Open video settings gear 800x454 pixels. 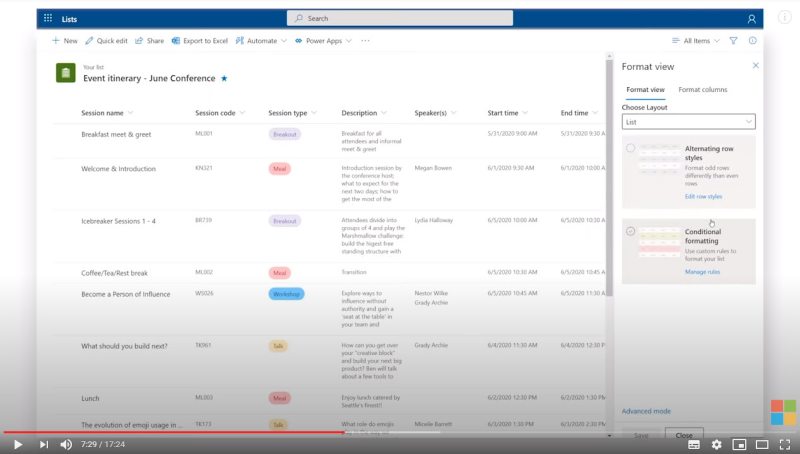[717, 445]
